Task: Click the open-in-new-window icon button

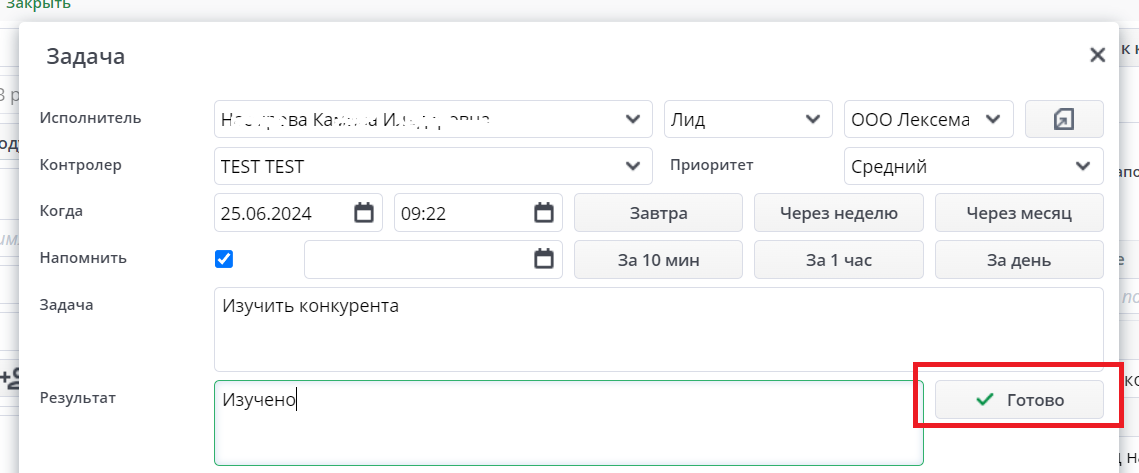Action: [1064, 119]
